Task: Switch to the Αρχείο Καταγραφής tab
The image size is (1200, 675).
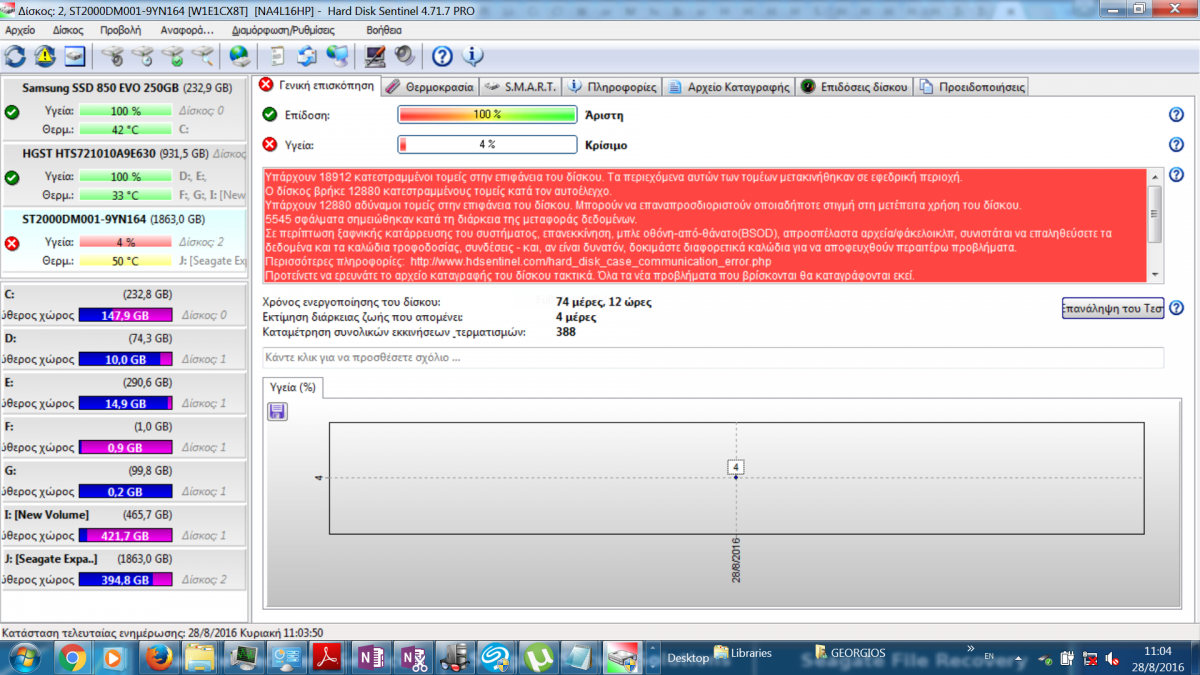Action: point(728,87)
